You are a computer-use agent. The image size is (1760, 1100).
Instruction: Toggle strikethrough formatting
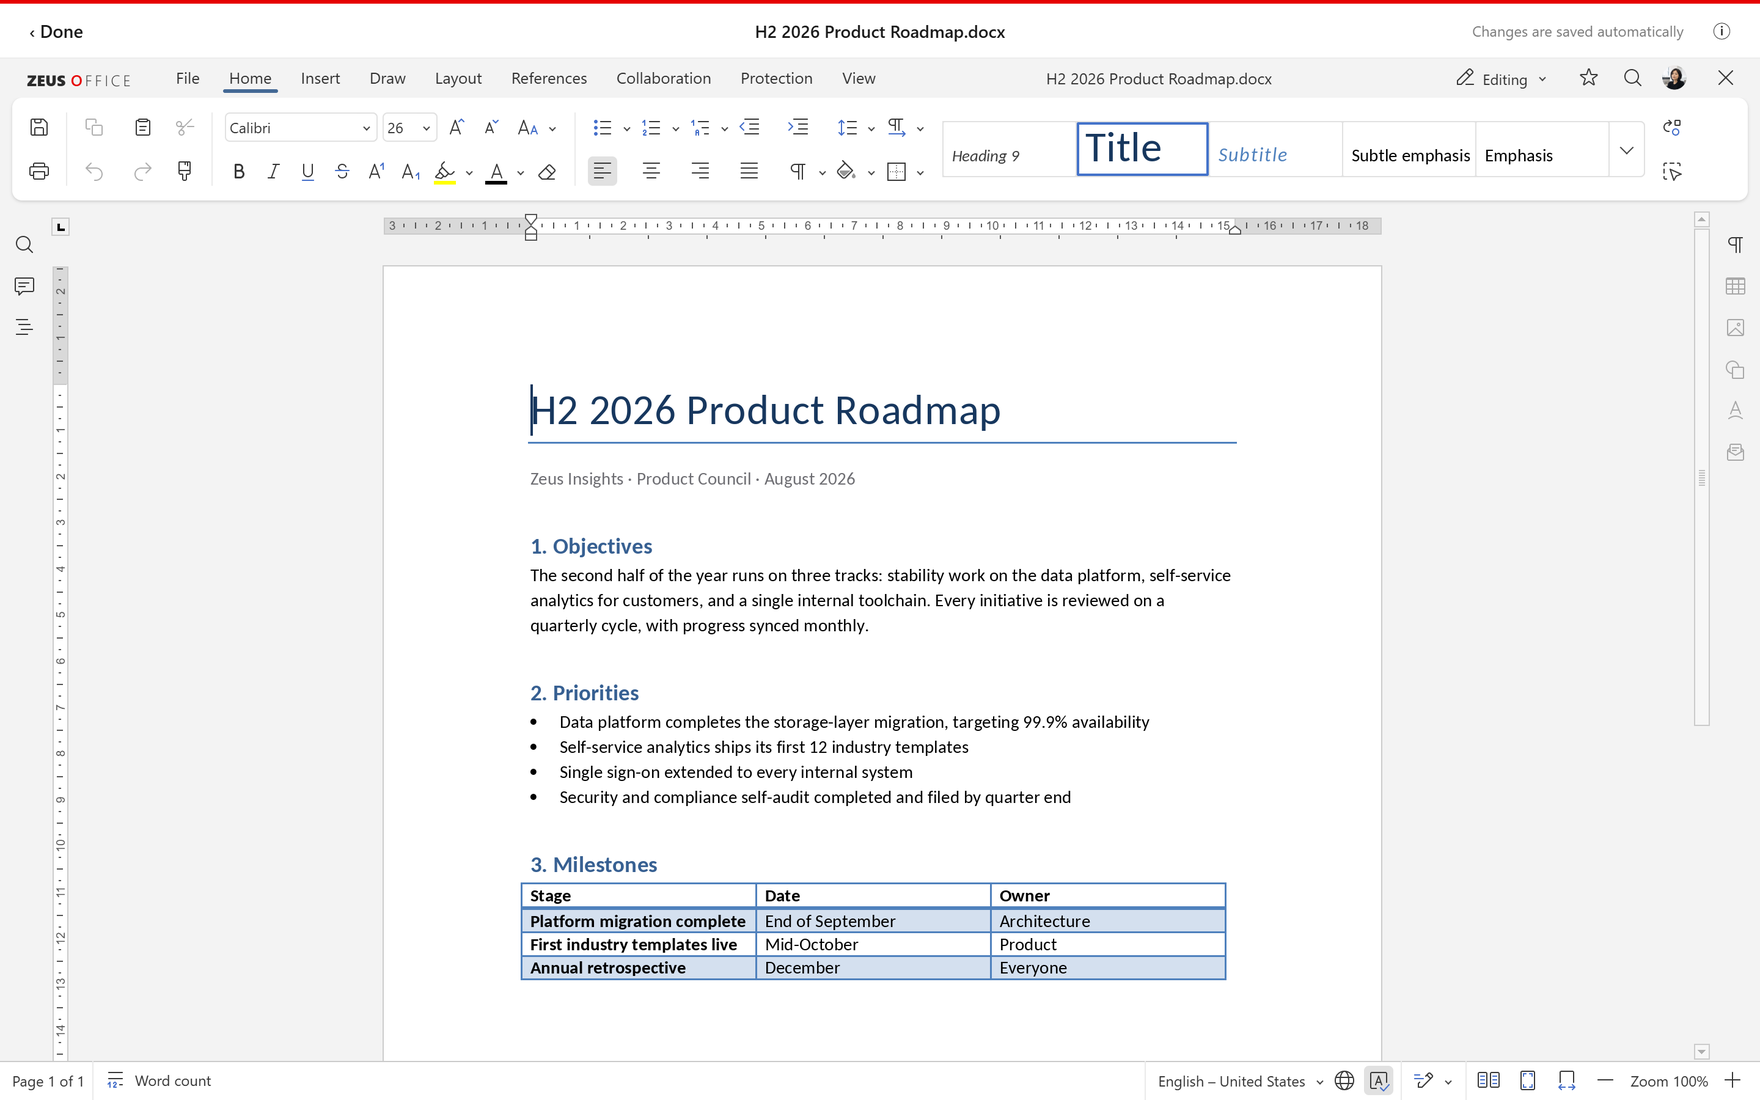pos(342,172)
